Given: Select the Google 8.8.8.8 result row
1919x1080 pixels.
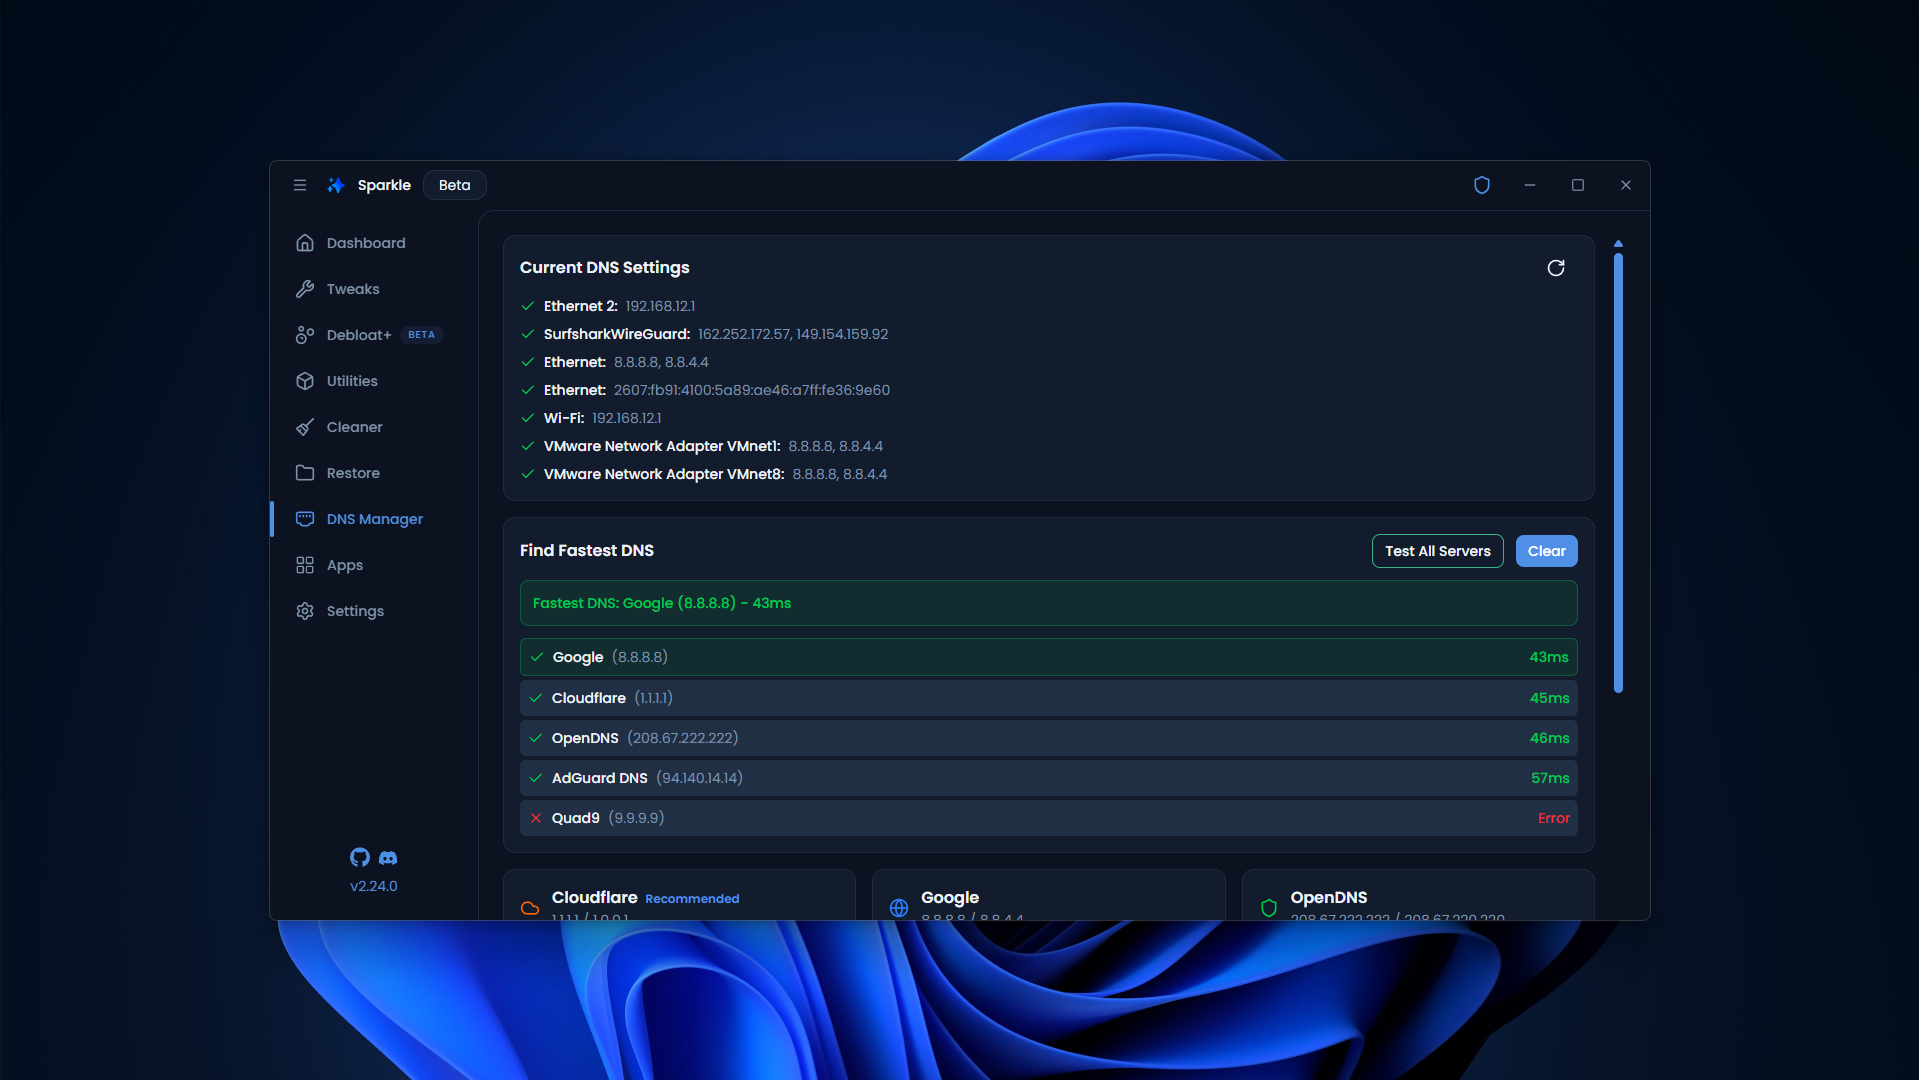Looking at the screenshot, I should tap(1049, 657).
